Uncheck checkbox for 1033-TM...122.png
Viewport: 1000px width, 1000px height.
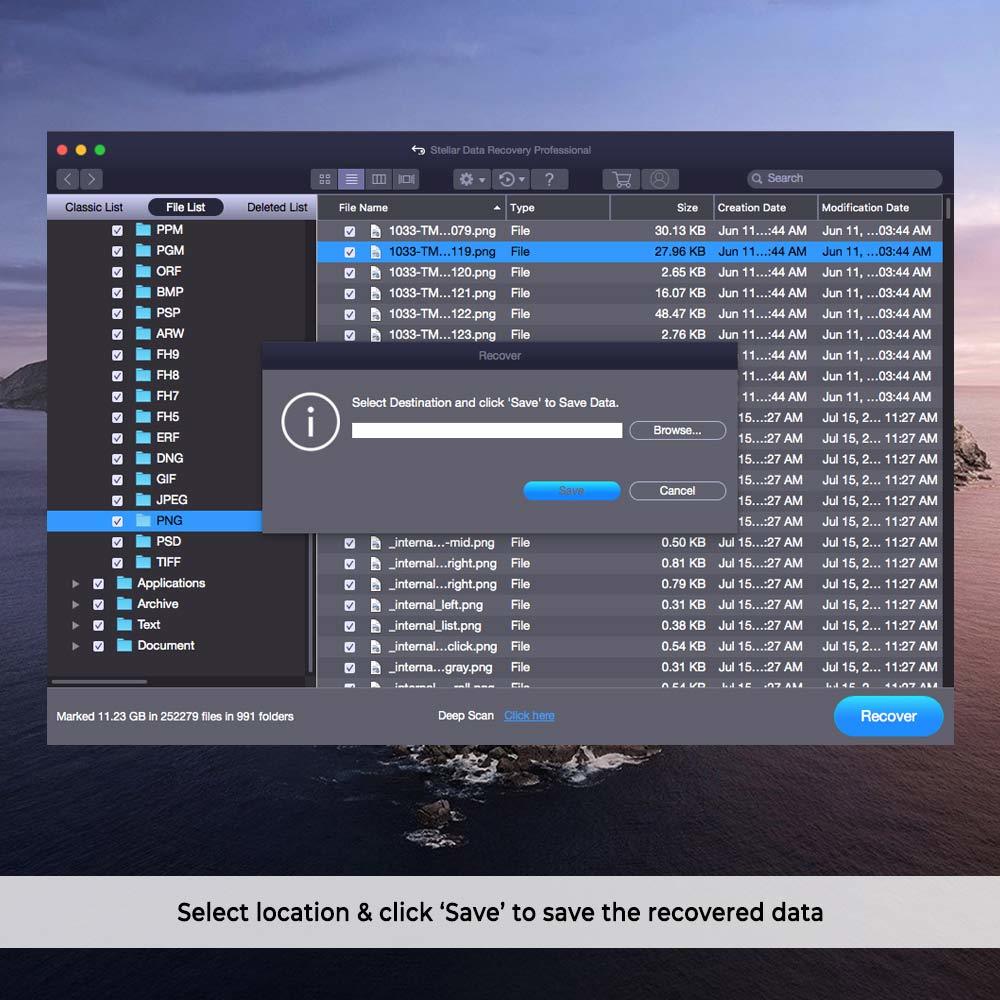(349, 314)
